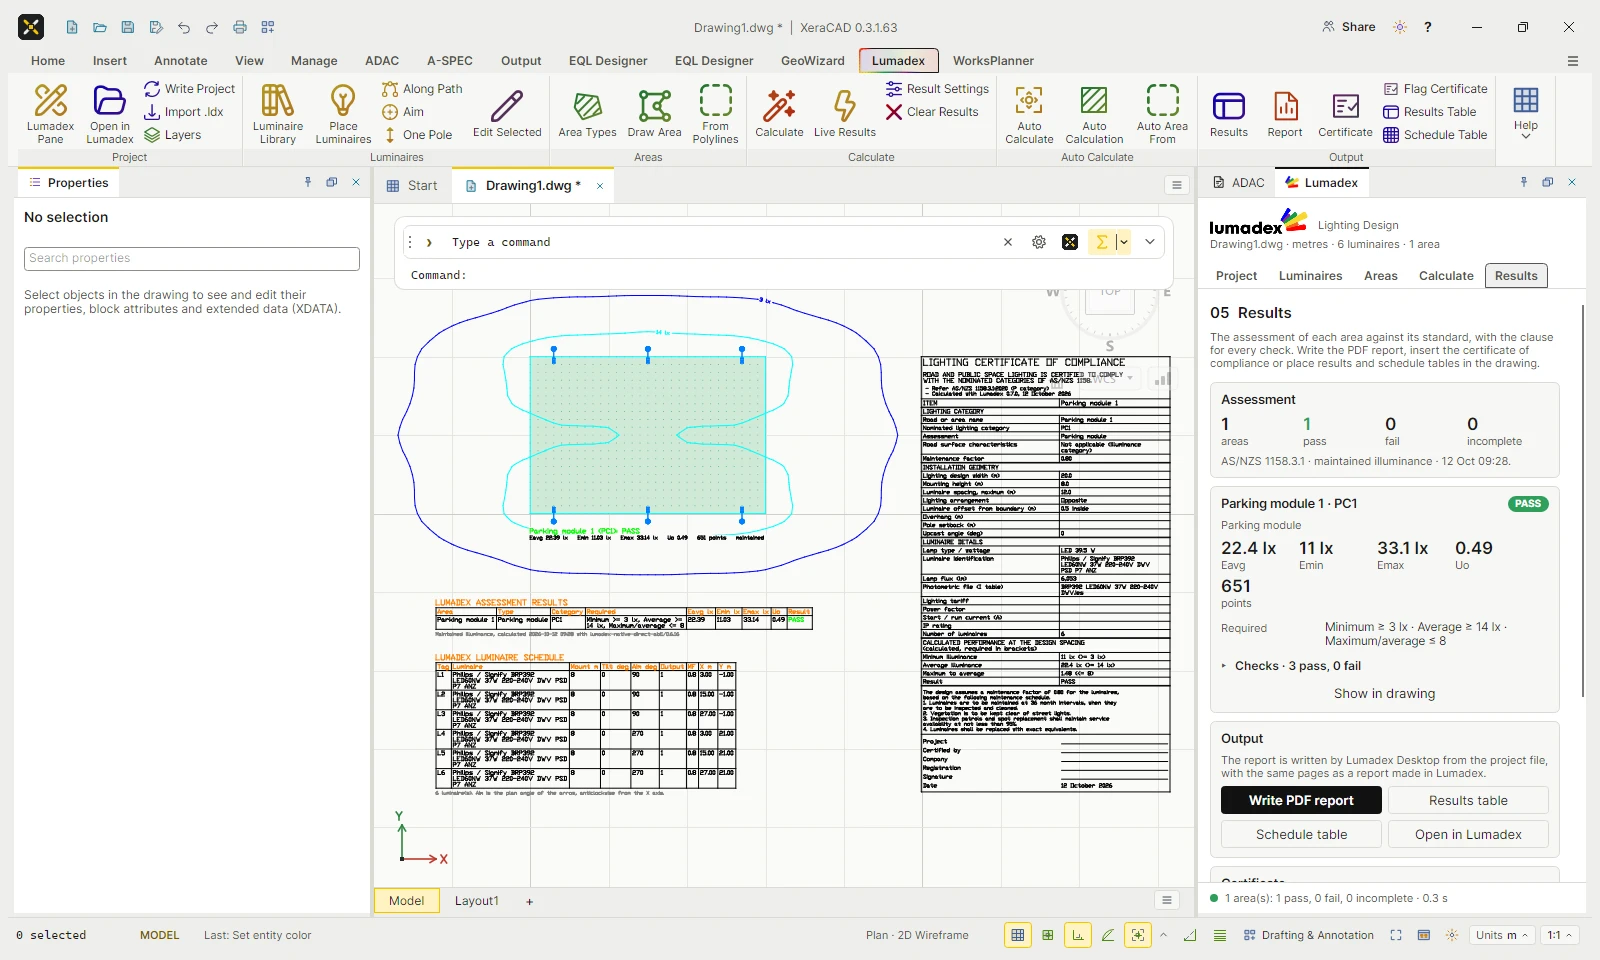The height and width of the screenshot is (960, 1600).
Task: Click the Edit Selected pencil icon
Action: [x=507, y=105]
